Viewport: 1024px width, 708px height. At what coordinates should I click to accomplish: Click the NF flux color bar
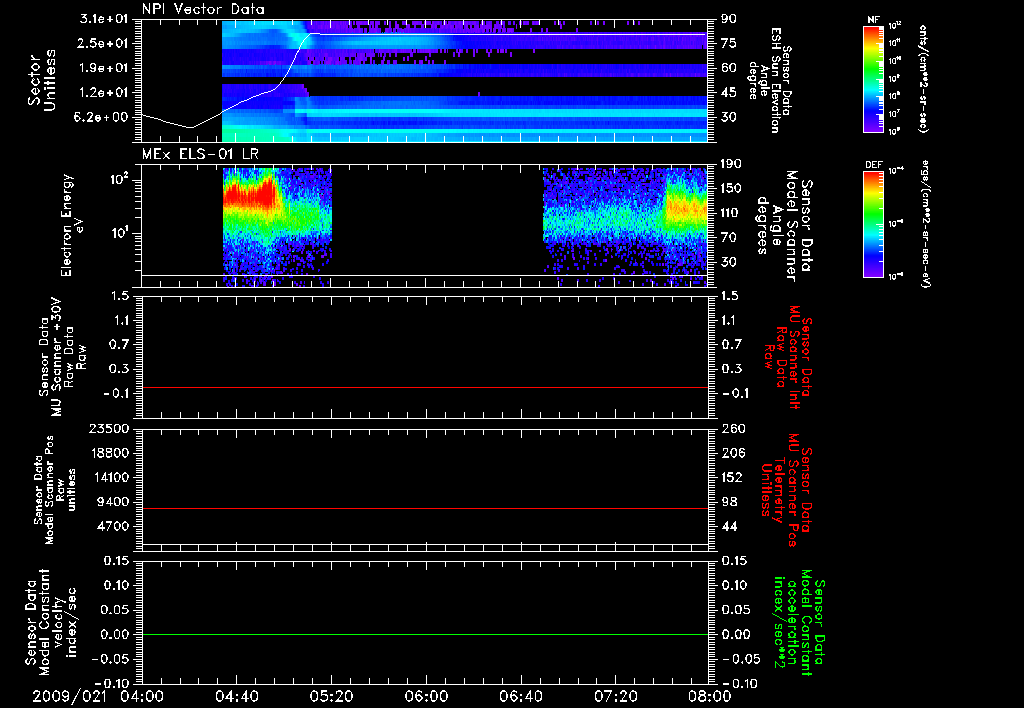coord(874,78)
